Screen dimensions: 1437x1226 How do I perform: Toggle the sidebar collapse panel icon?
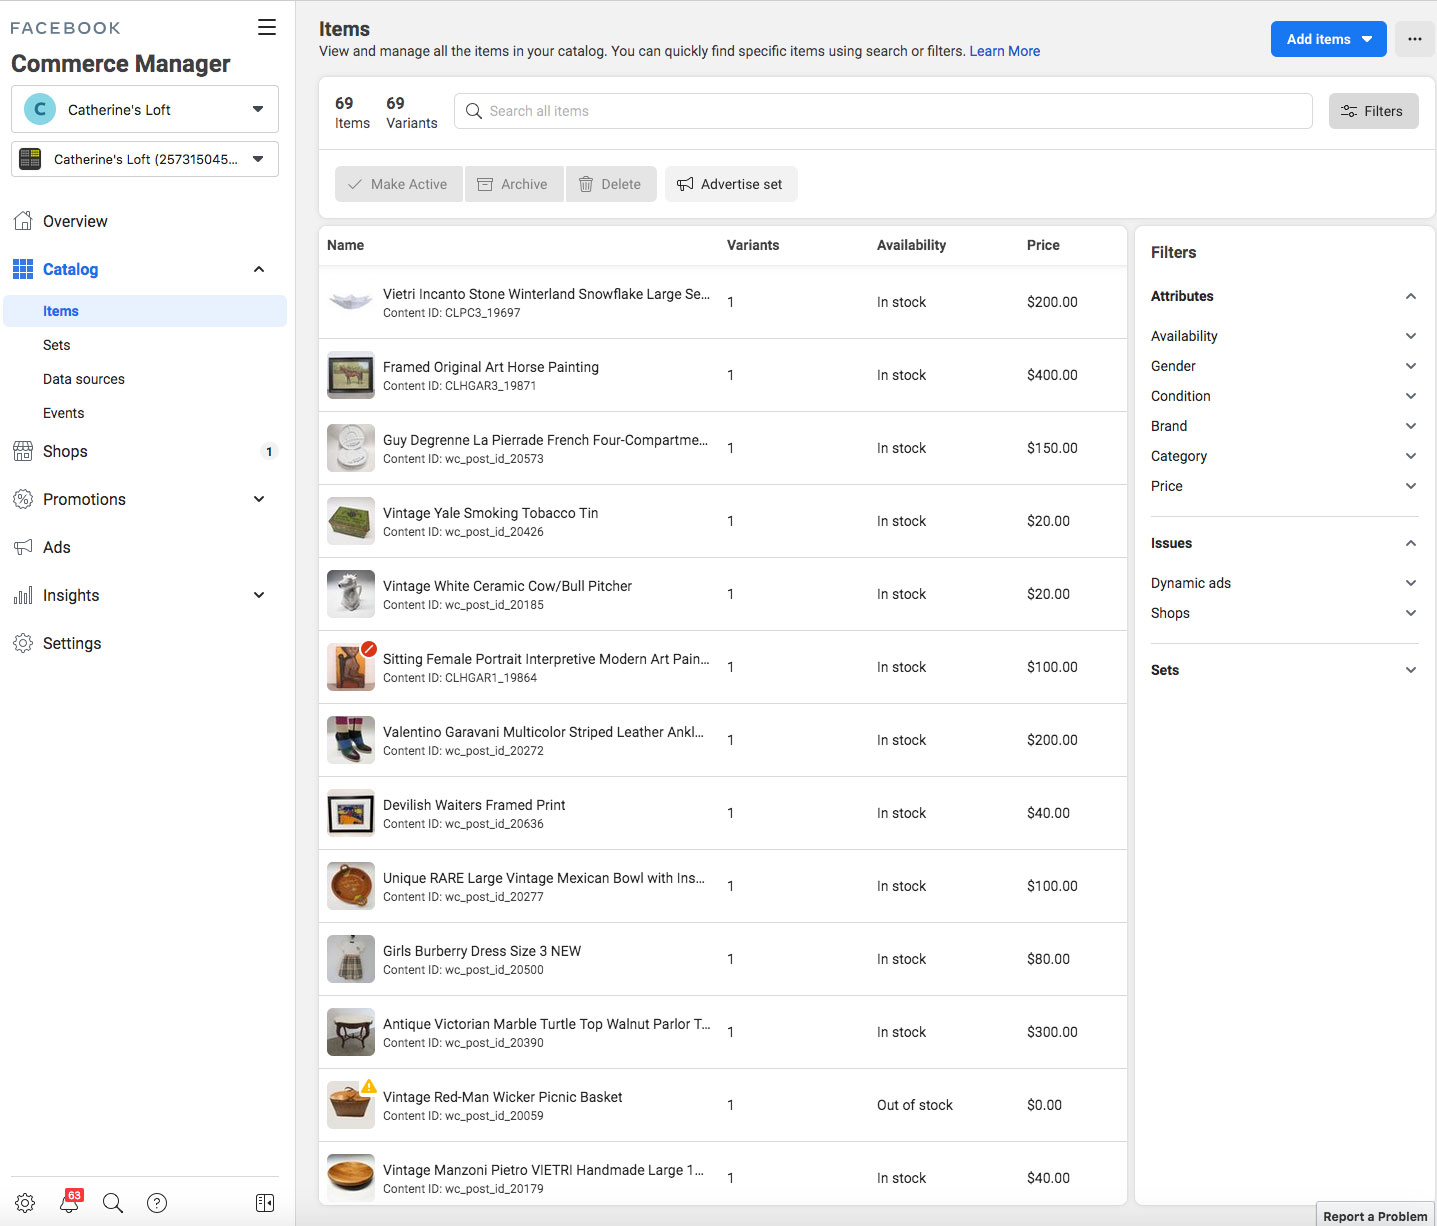(x=265, y=1203)
